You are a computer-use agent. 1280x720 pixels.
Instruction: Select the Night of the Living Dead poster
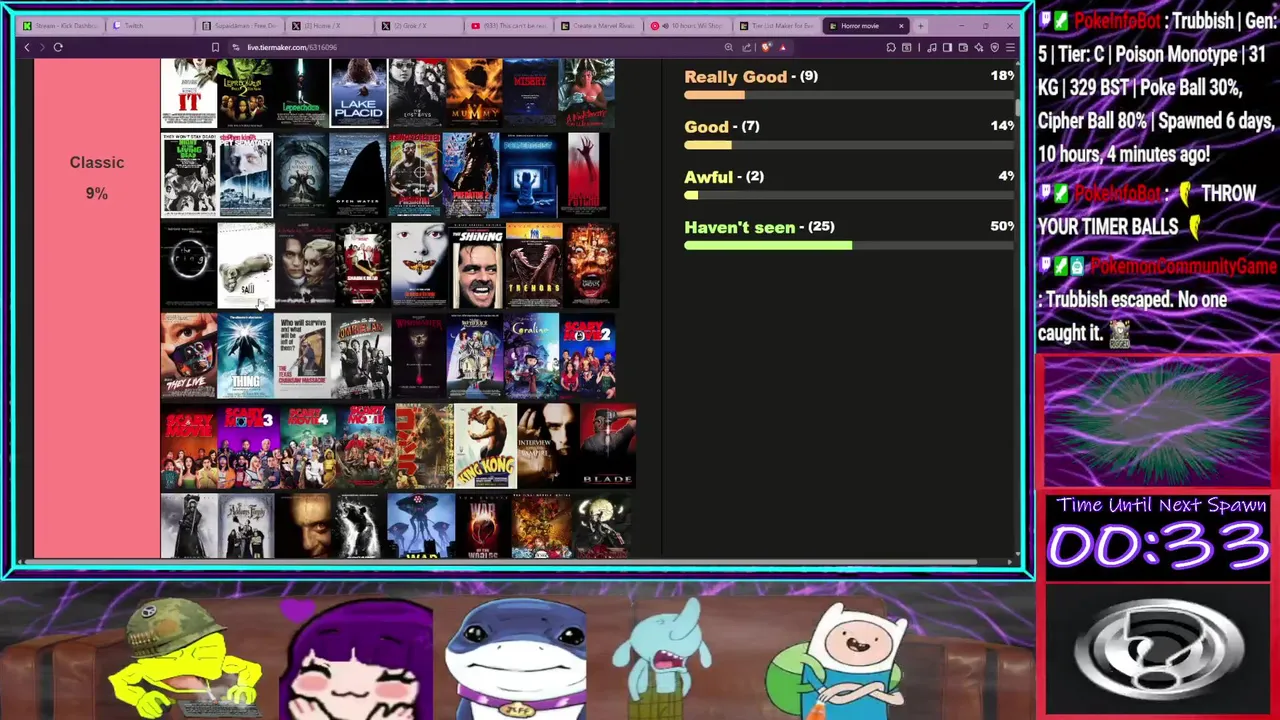189,175
